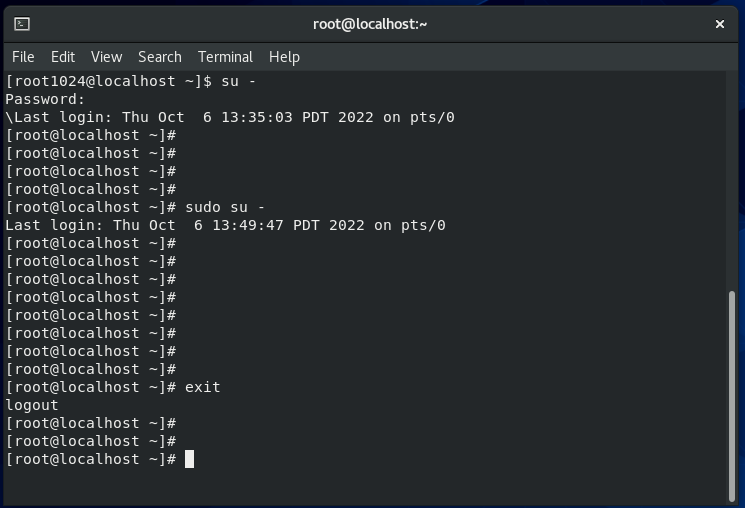
Task: Click the "su -" command on the first line
Action: pyautogui.click(x=239, y=81)
